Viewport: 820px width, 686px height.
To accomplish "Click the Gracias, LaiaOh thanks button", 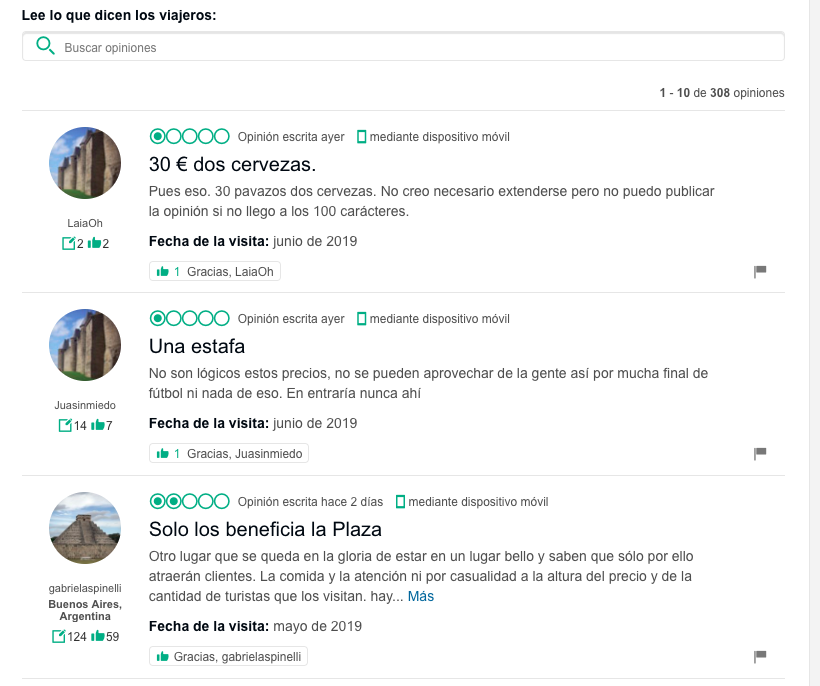I will point(214,271).
